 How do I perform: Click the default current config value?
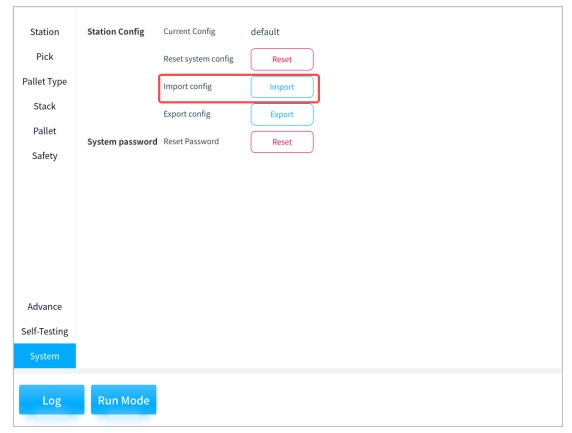[265, 32]
